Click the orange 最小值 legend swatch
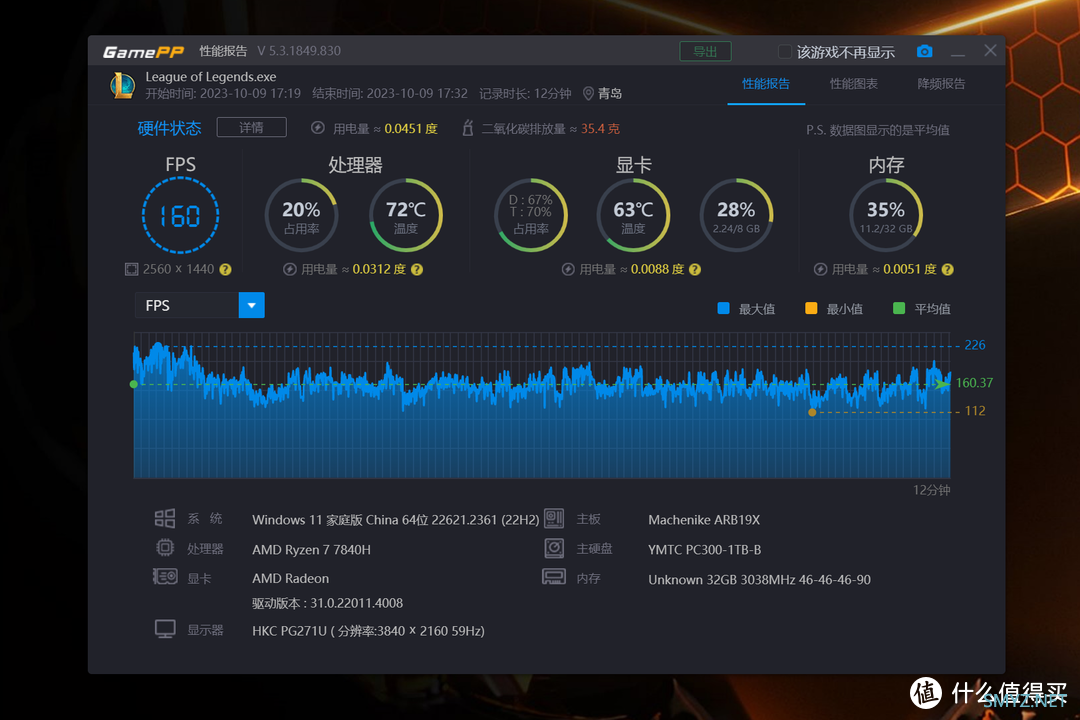 (811, 308)
